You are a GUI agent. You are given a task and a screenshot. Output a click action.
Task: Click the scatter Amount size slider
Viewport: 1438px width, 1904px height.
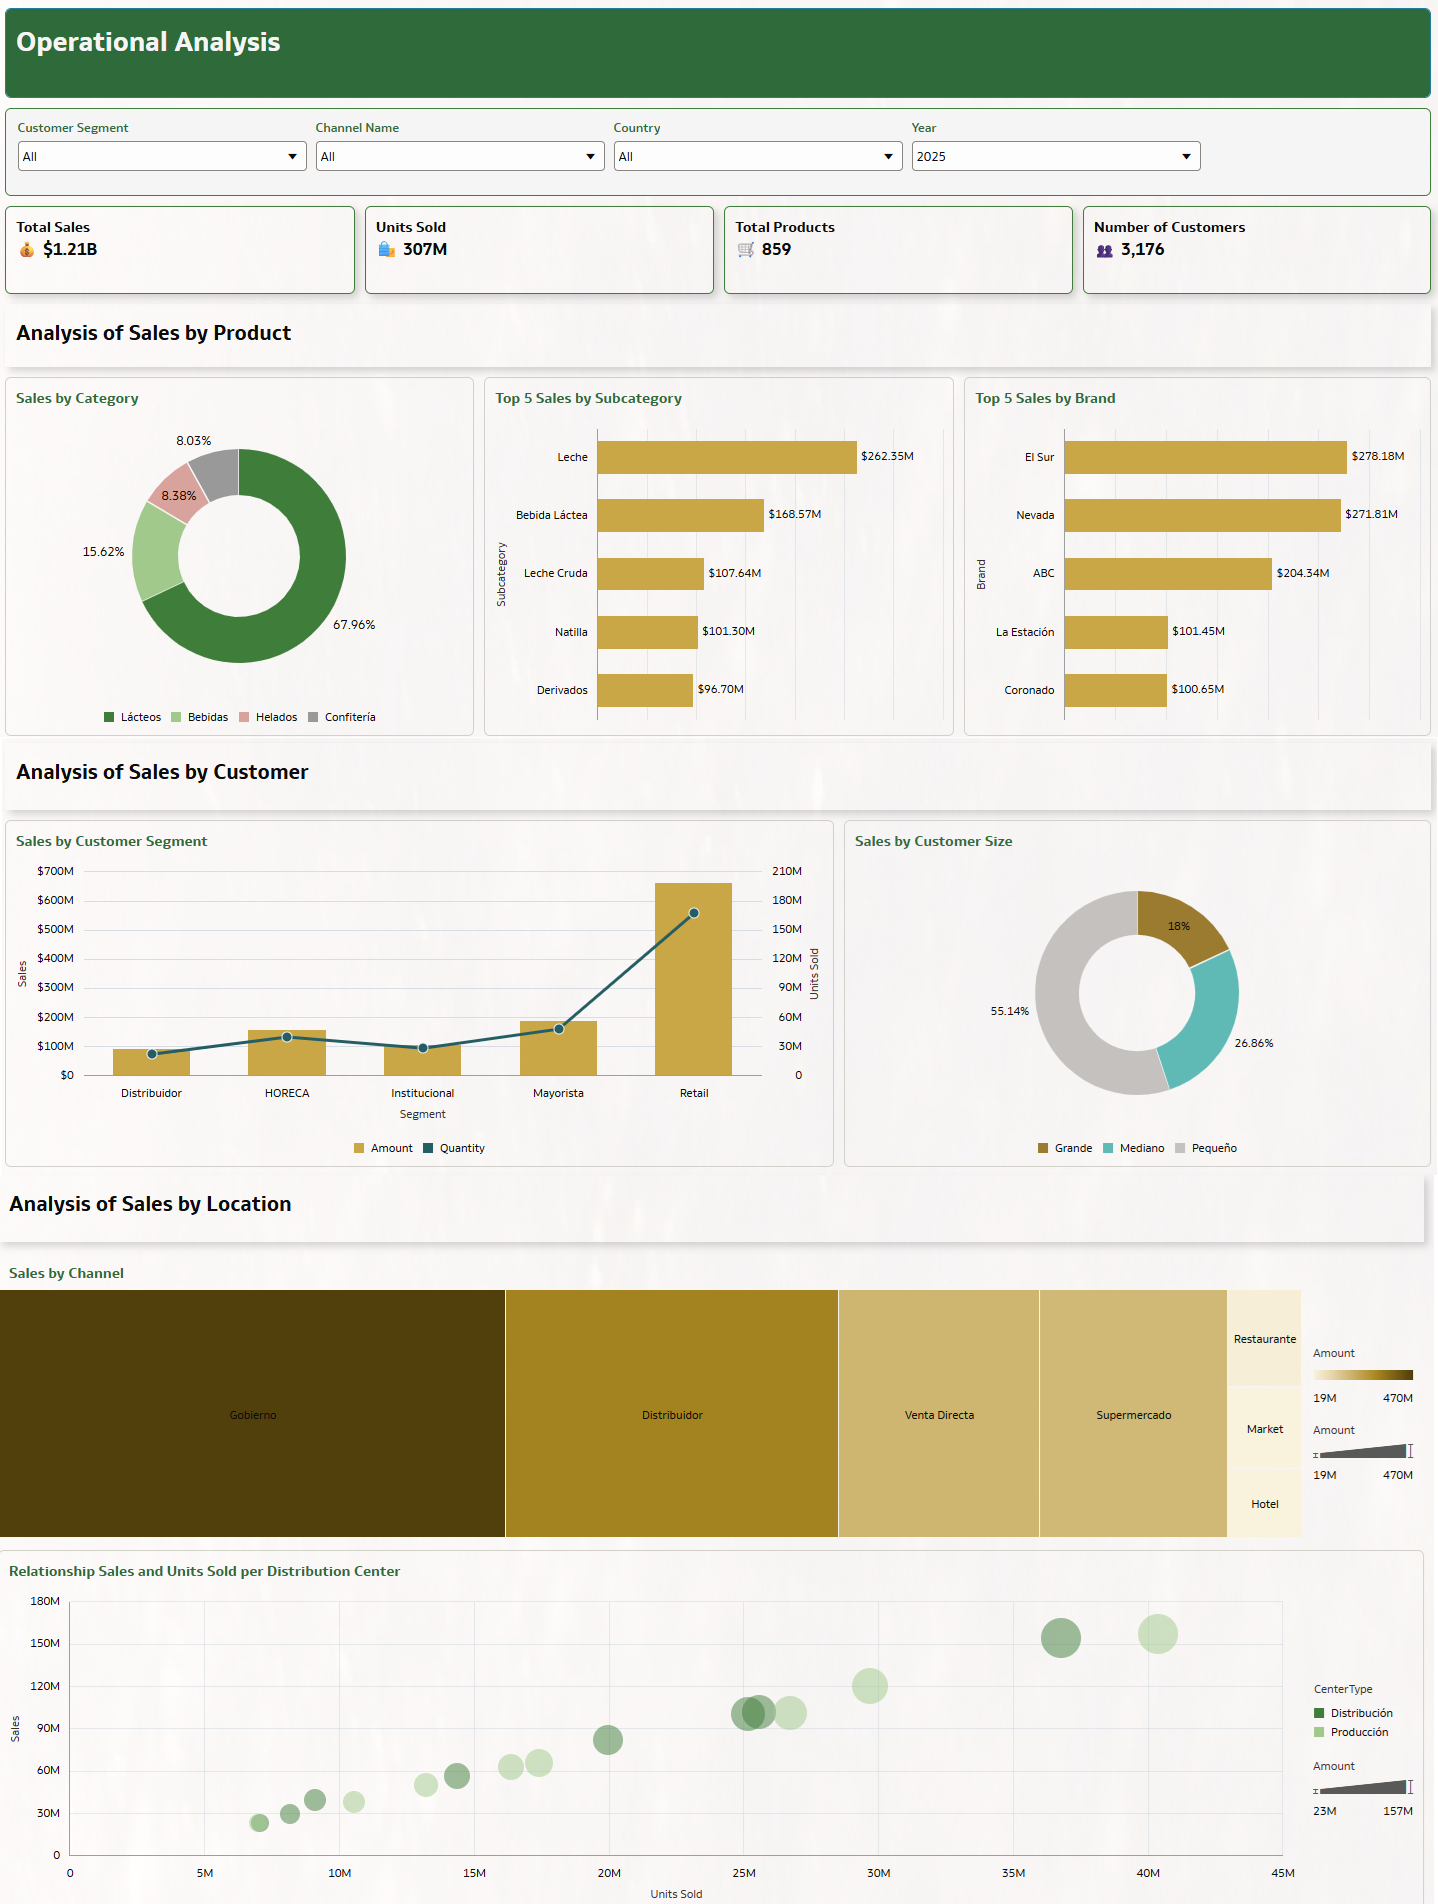tap(1363, 1787)
